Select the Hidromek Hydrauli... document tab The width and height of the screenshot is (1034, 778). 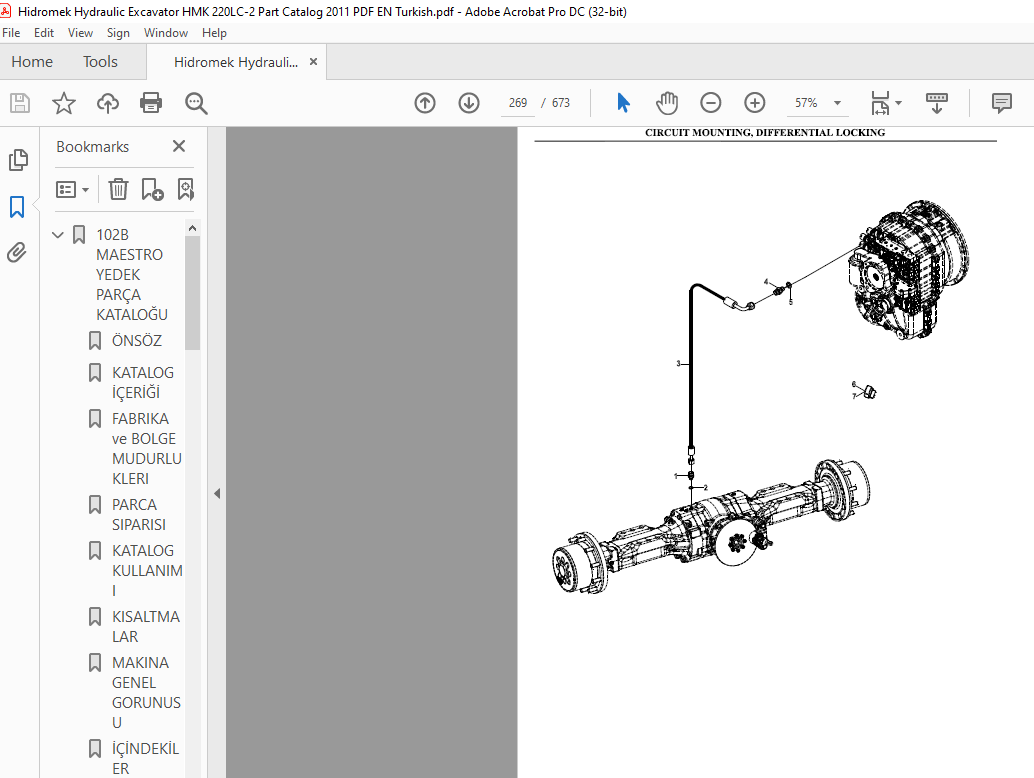tap(235, 62)
